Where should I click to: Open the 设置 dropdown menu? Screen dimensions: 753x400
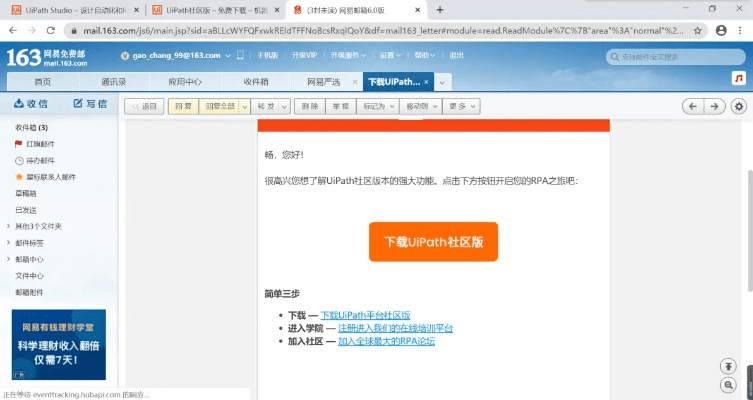pyautogui.click(x=390, y=55)
